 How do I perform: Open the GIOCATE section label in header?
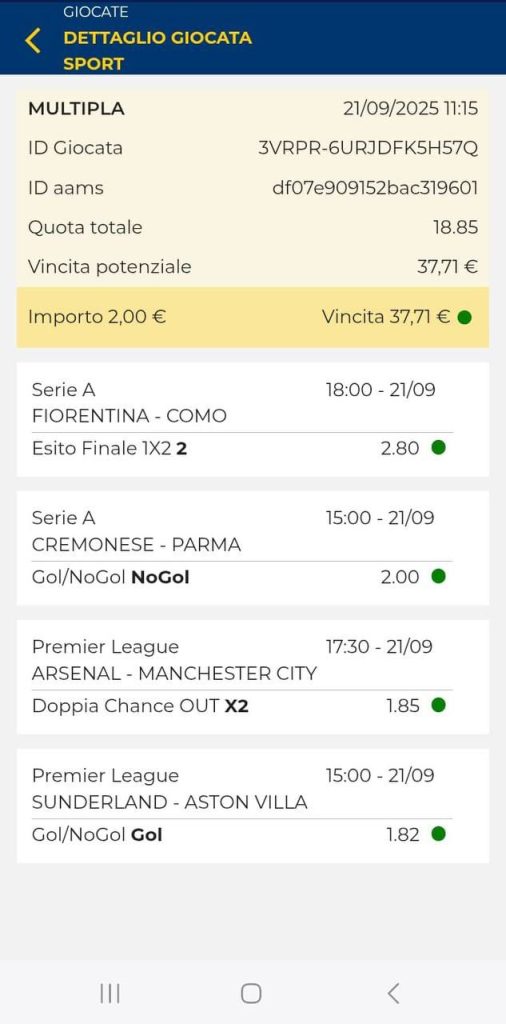click(95, 12)
